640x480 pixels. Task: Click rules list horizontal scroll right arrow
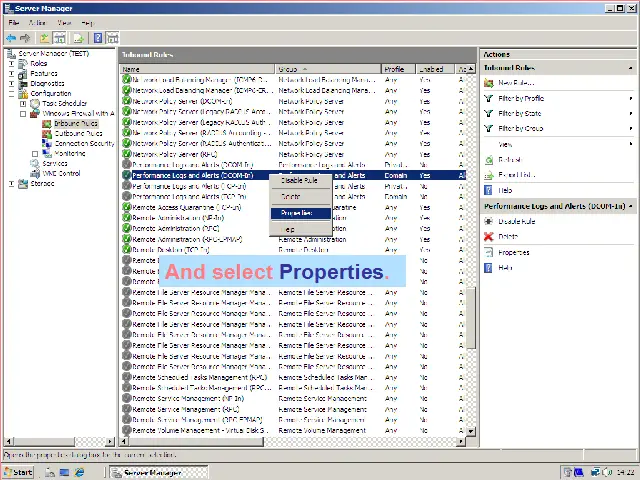pos(461,441)
